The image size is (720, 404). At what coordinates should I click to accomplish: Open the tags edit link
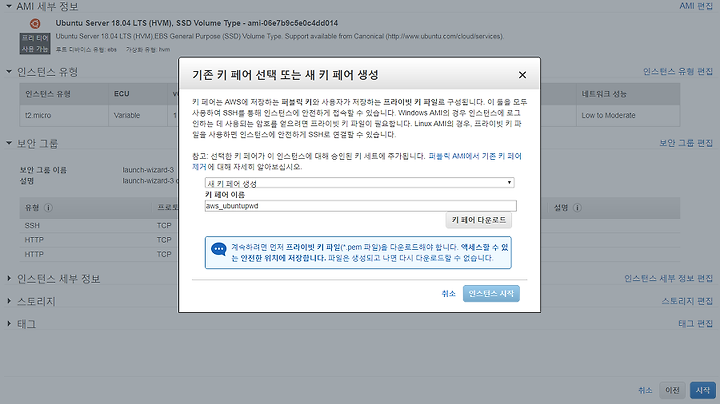click(696, 324)
